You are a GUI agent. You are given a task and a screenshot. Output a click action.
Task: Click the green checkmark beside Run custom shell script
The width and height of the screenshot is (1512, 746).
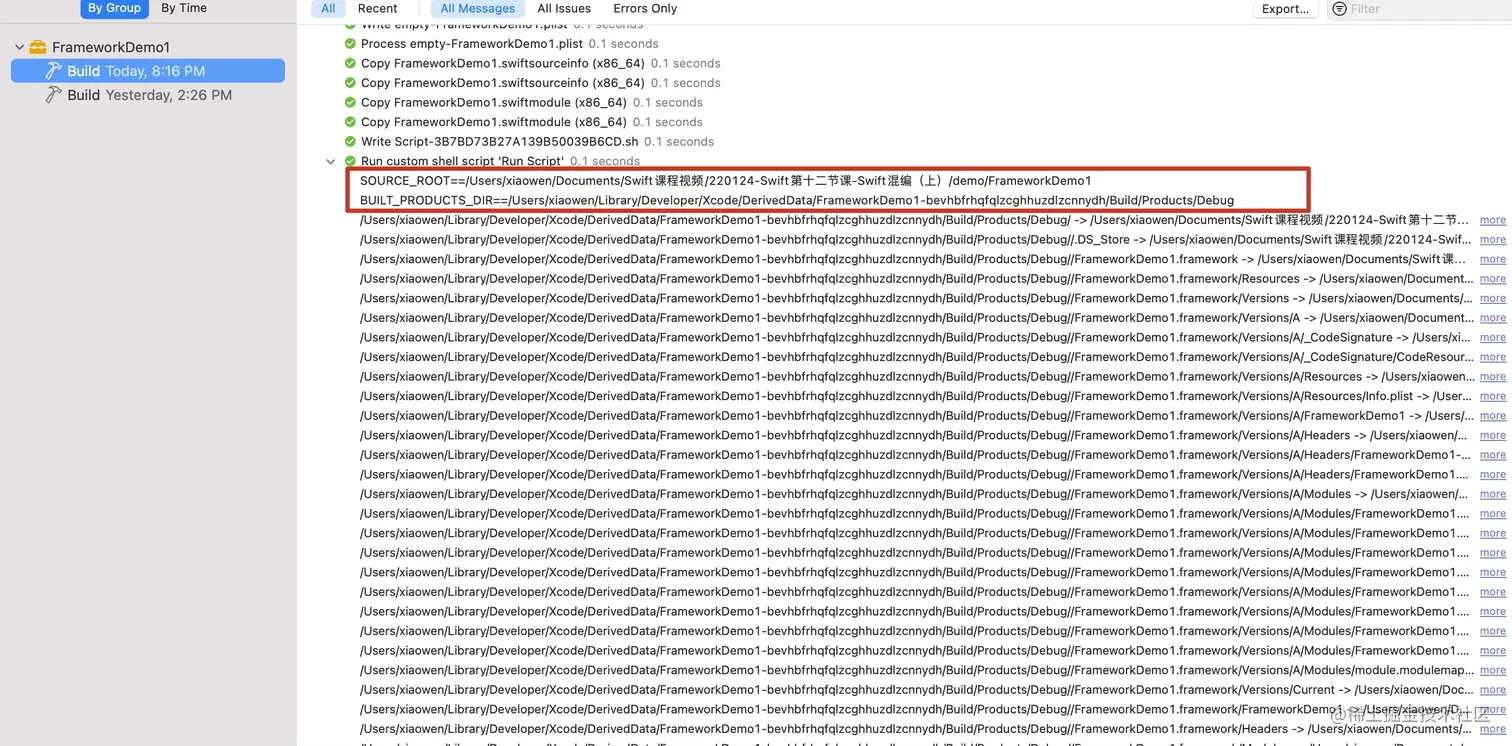[349, 160]
